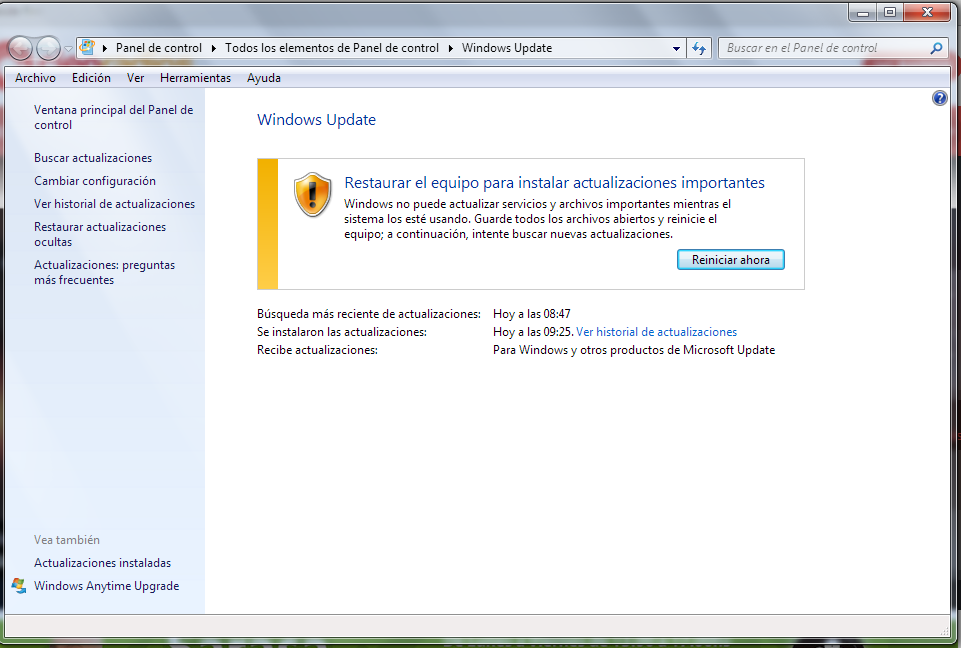The width and height of the screenshot is (962, 648).
Task: Click Restaurar el equipo para instalar actualizaciones heading
Action: tap(555, 183)
